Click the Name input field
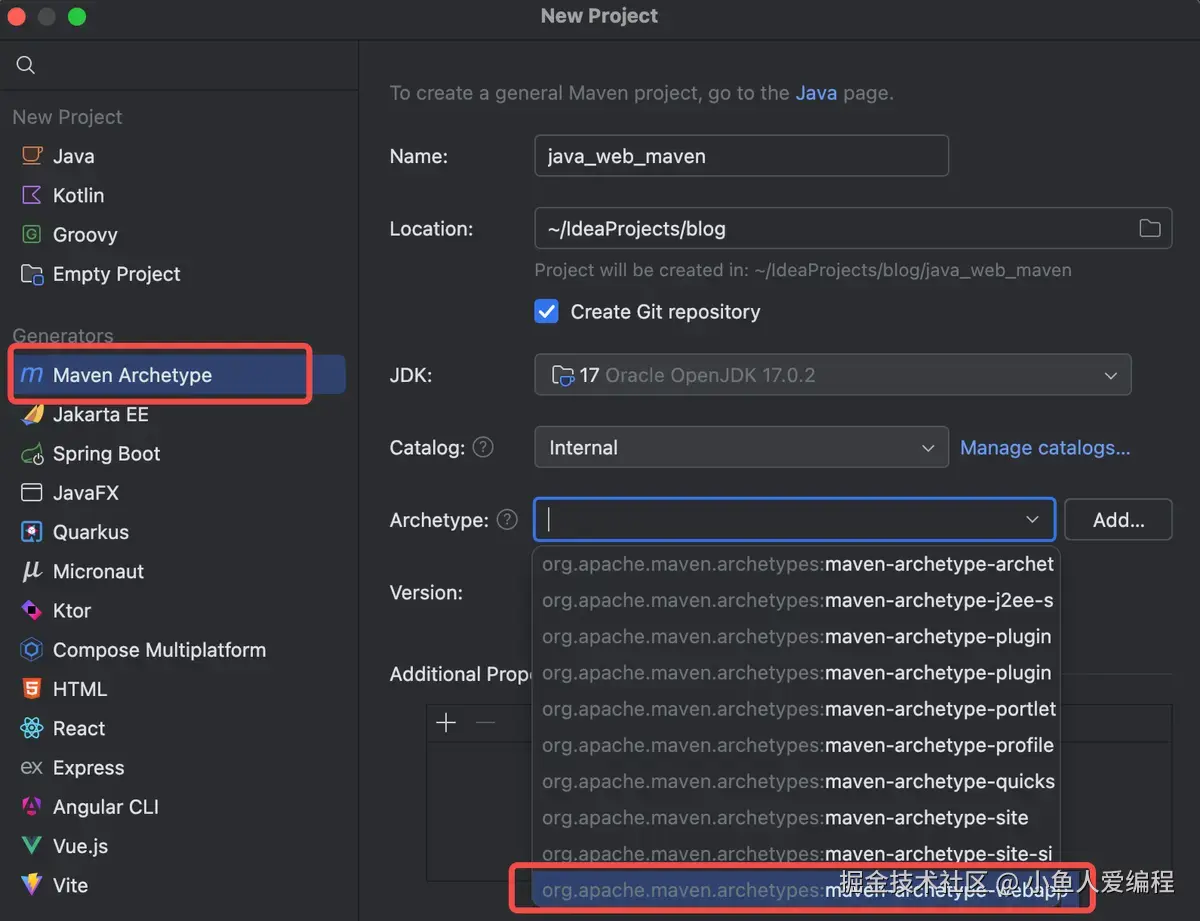The width and height of the screenshot is (1200, 921). pos(741,156)
